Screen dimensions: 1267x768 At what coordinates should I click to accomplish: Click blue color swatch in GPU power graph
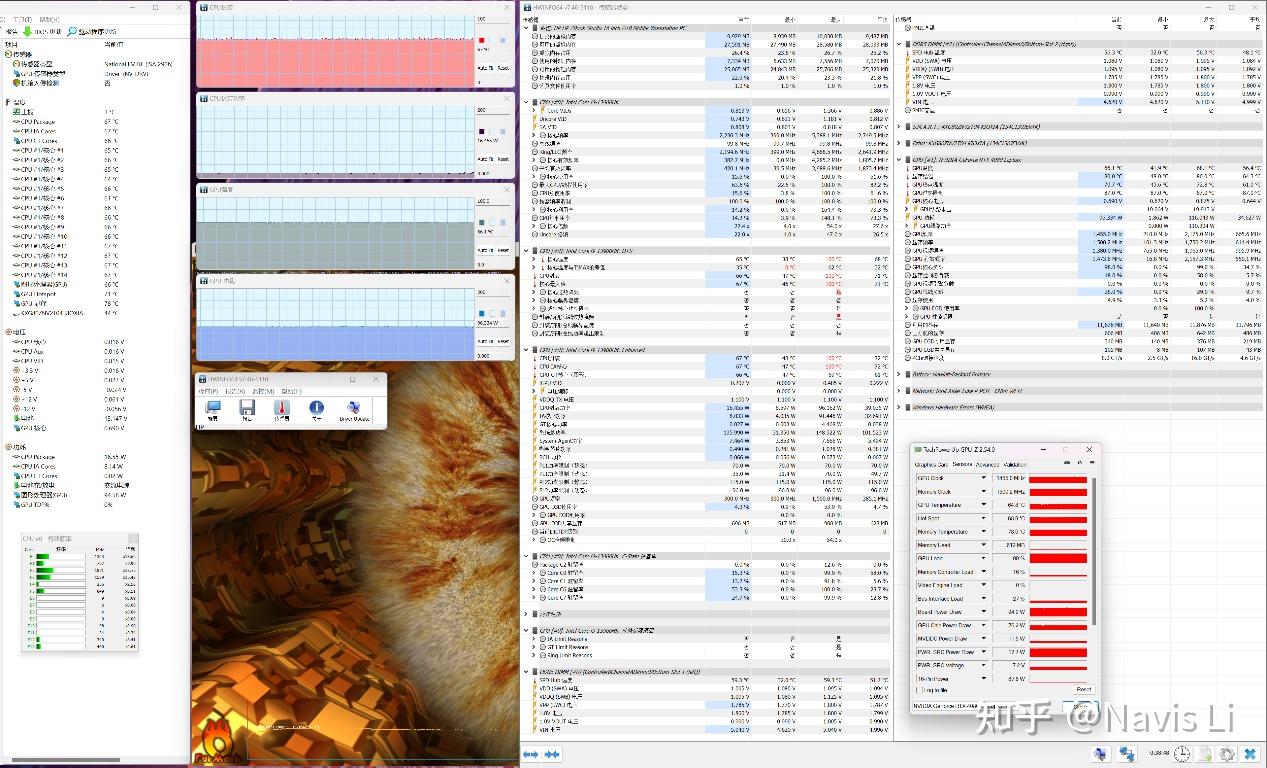tap(482, 314)
